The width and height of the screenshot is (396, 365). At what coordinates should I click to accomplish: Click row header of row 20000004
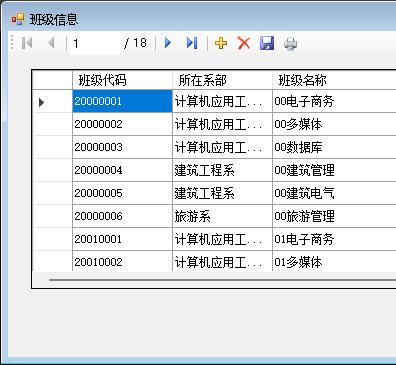53,170
